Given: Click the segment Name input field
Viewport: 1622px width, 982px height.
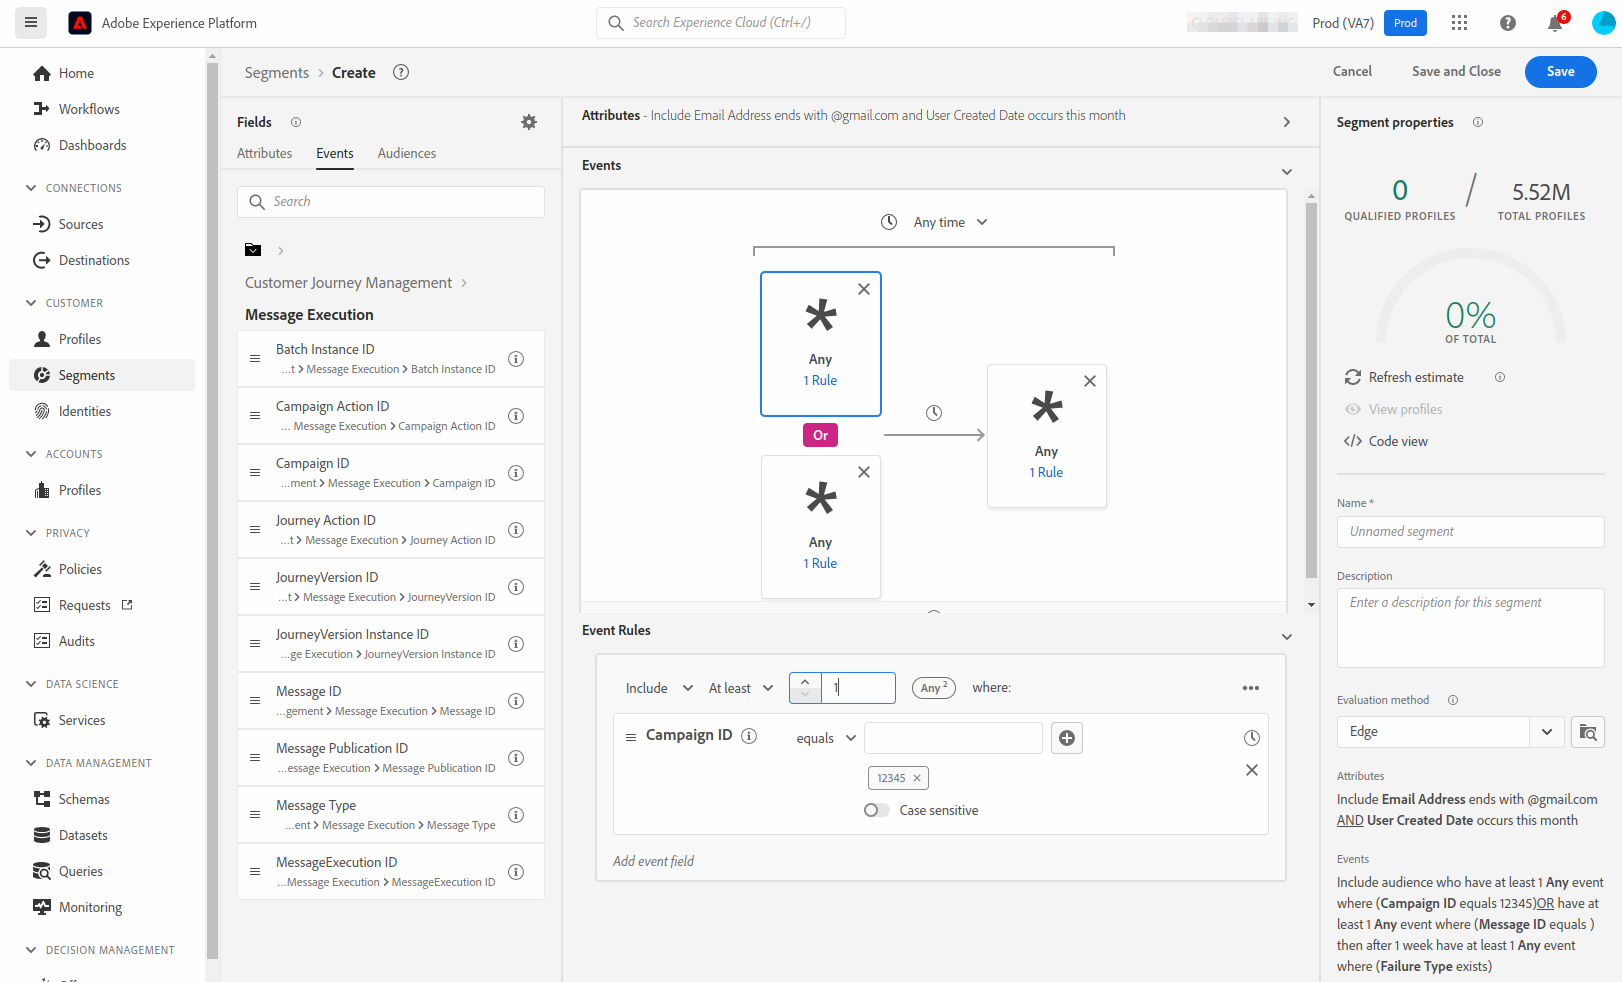Looking at the screenshot, I should [x=1470, y=532].
